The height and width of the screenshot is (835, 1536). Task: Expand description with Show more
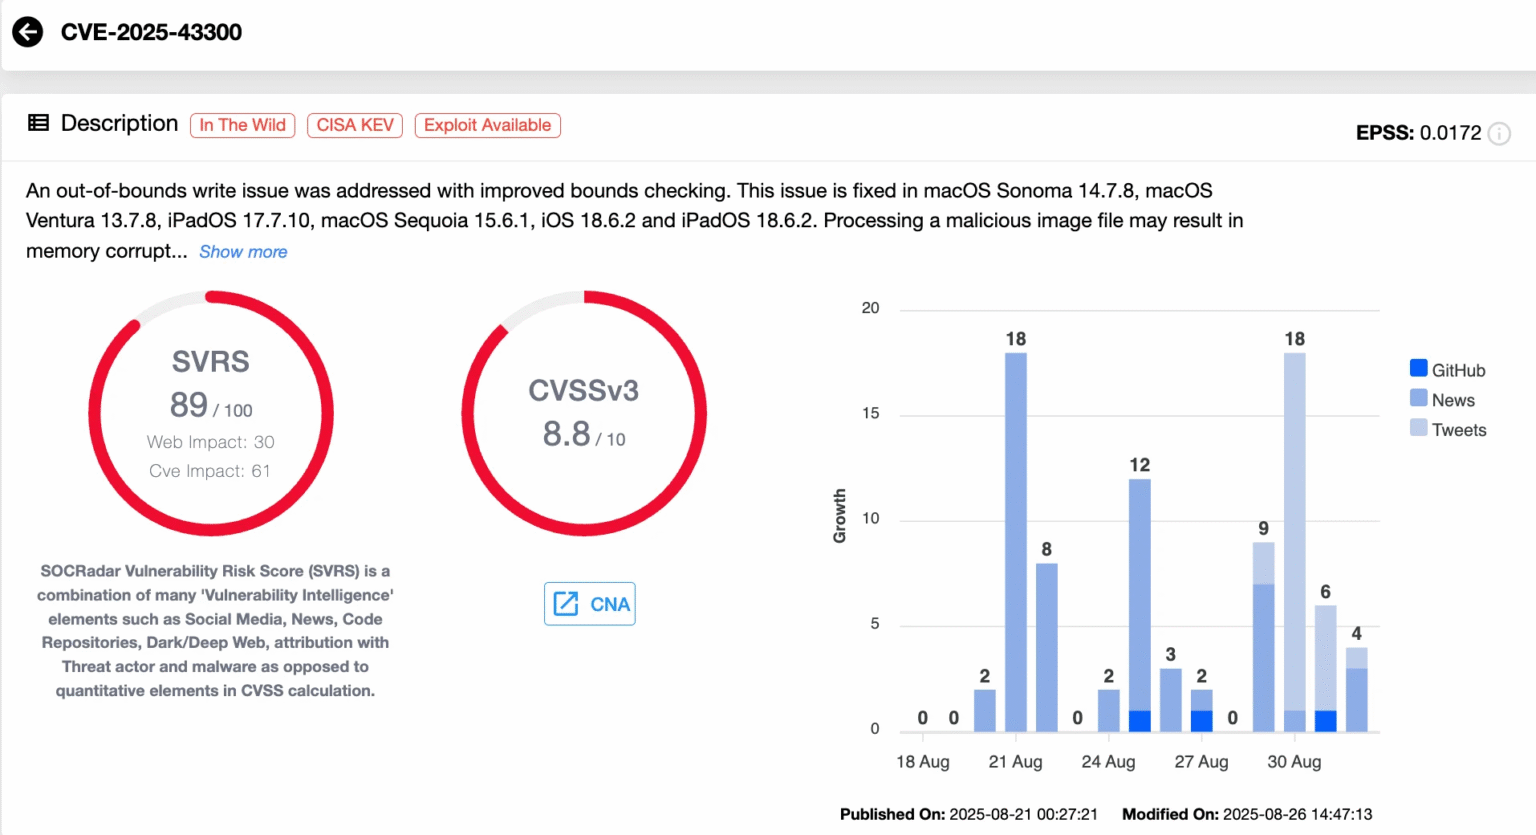[243, 252]
